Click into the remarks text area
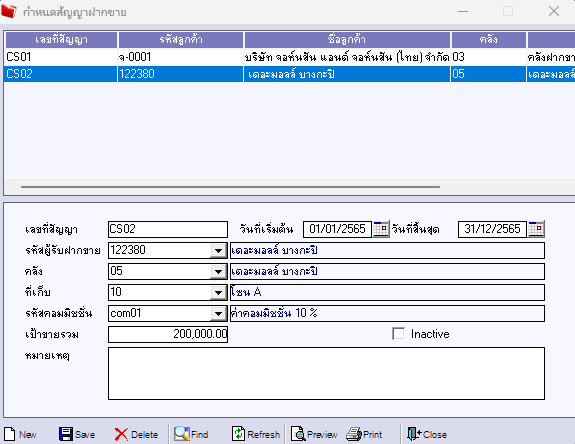Viewport: 575px width, 444px height. [326, 373]
